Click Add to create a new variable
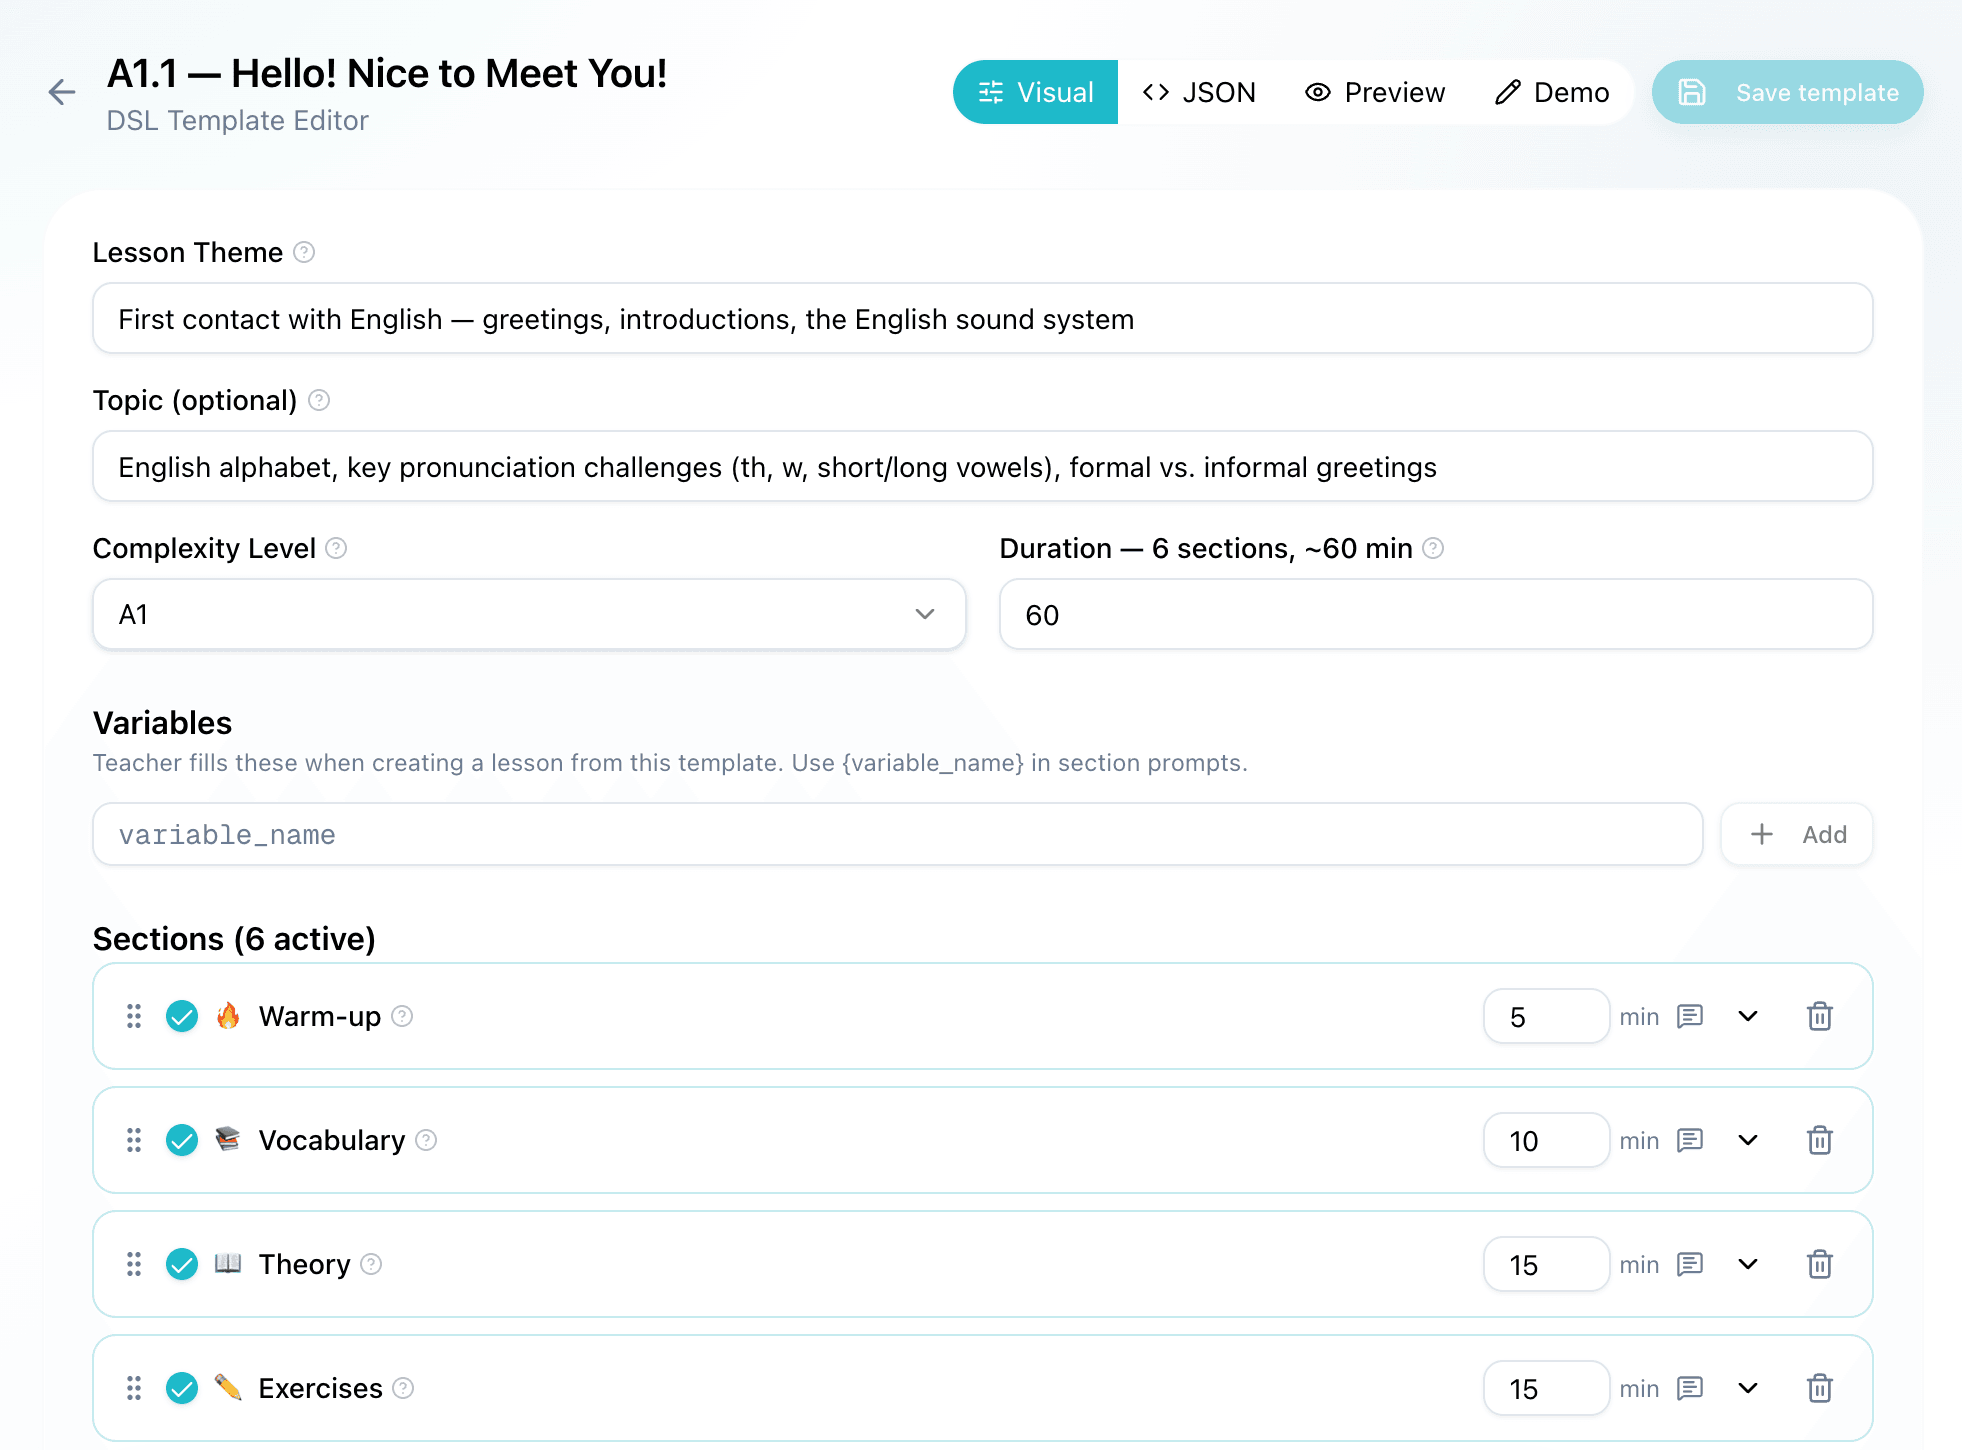 point(1796,834)
